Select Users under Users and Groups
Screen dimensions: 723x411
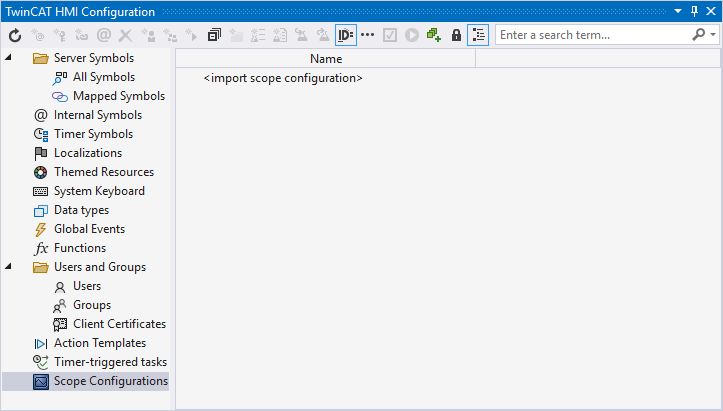click(x=87, y=286)
